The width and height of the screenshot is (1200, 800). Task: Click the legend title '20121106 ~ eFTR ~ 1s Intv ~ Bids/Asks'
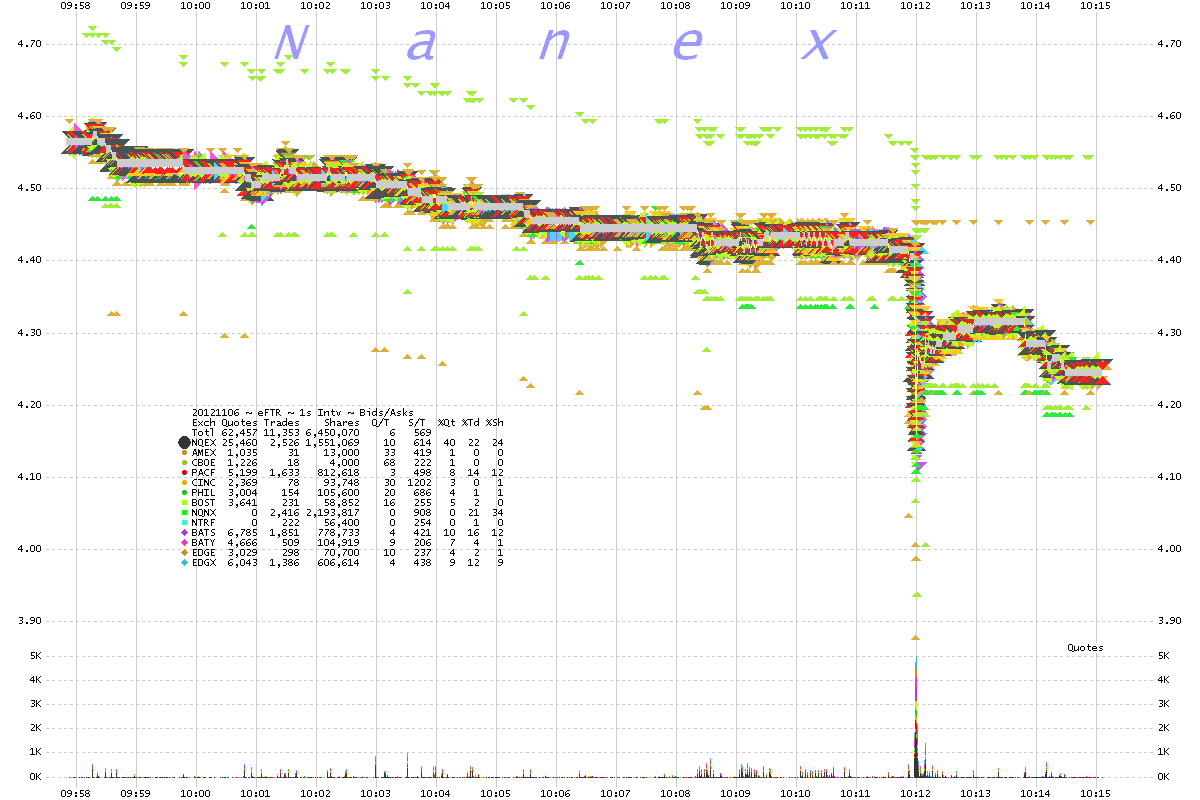pyautogui.click(x=302, y=412)
